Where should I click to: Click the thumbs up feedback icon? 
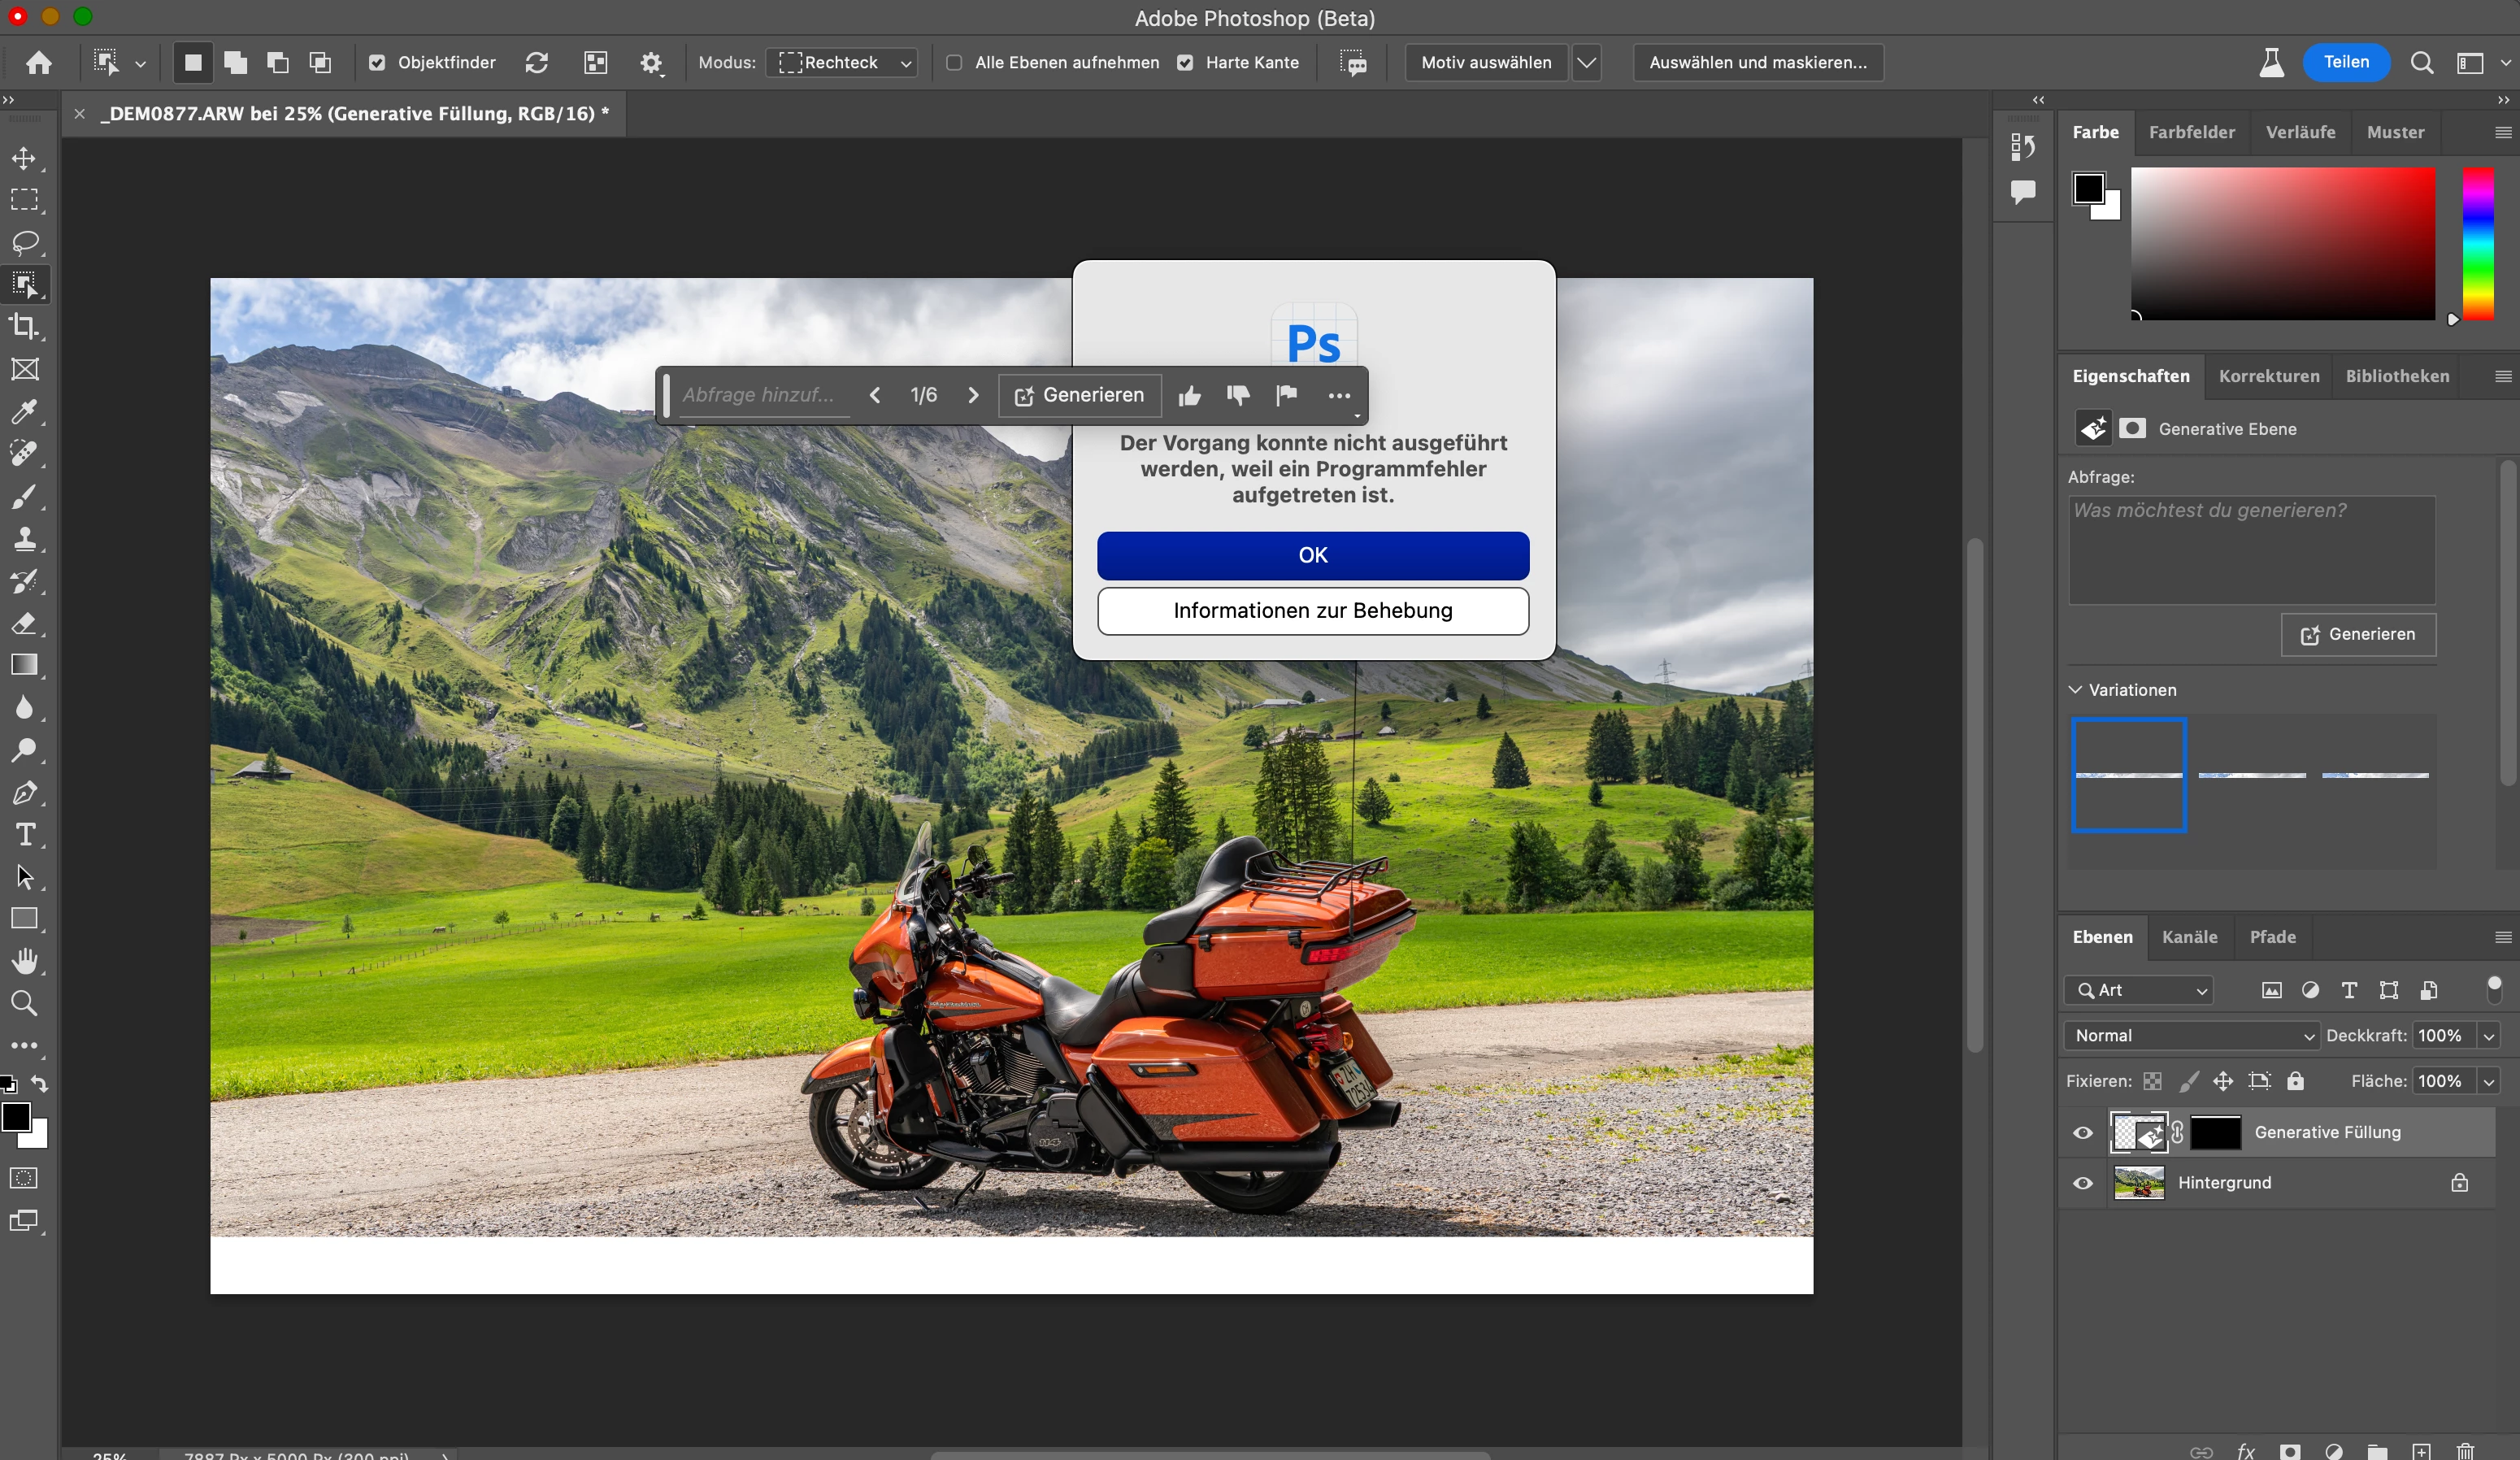(x=1189, y=396)
